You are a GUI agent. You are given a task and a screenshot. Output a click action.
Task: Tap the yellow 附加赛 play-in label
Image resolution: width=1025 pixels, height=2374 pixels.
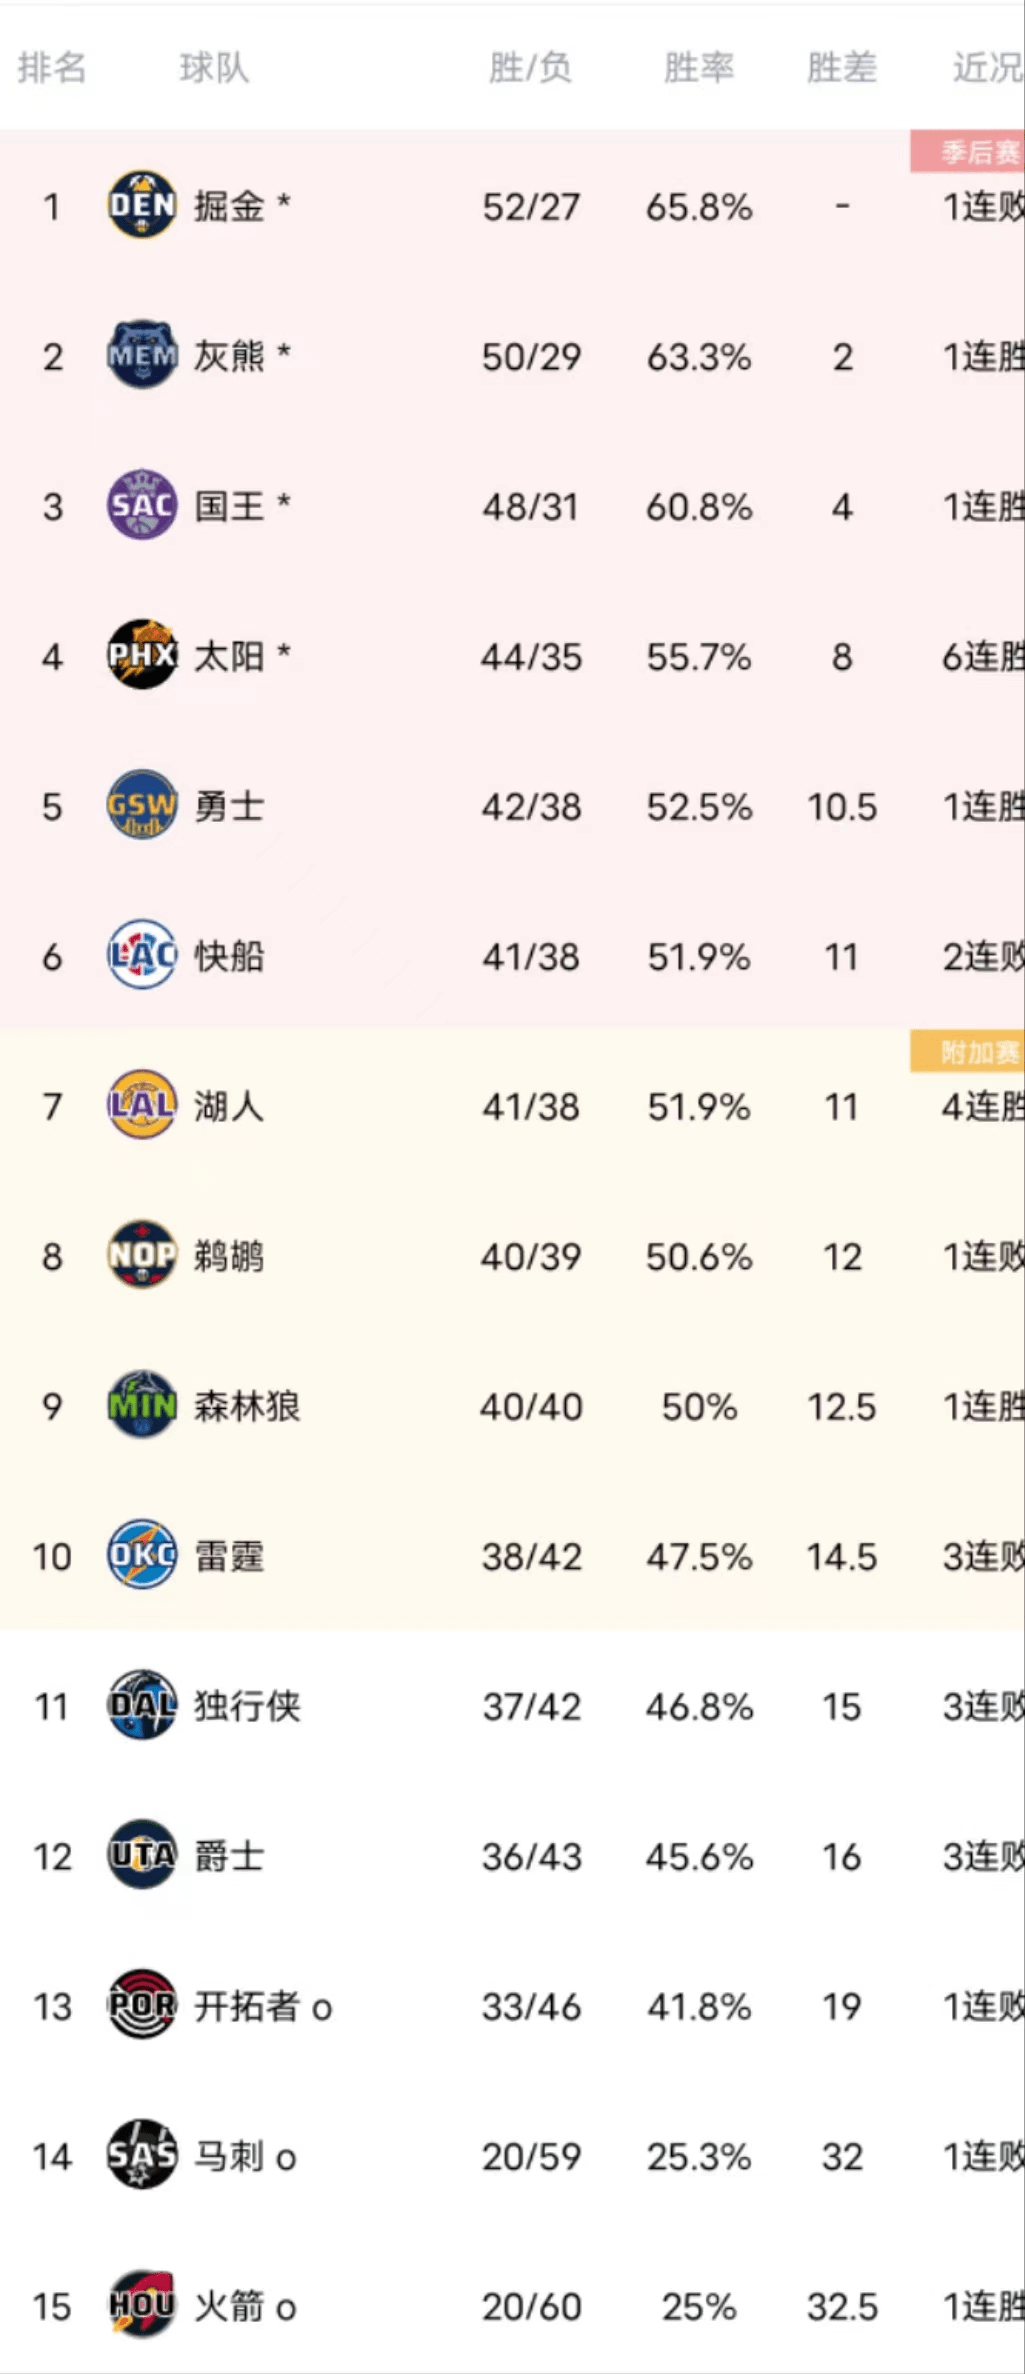(x=968, y=1052)
